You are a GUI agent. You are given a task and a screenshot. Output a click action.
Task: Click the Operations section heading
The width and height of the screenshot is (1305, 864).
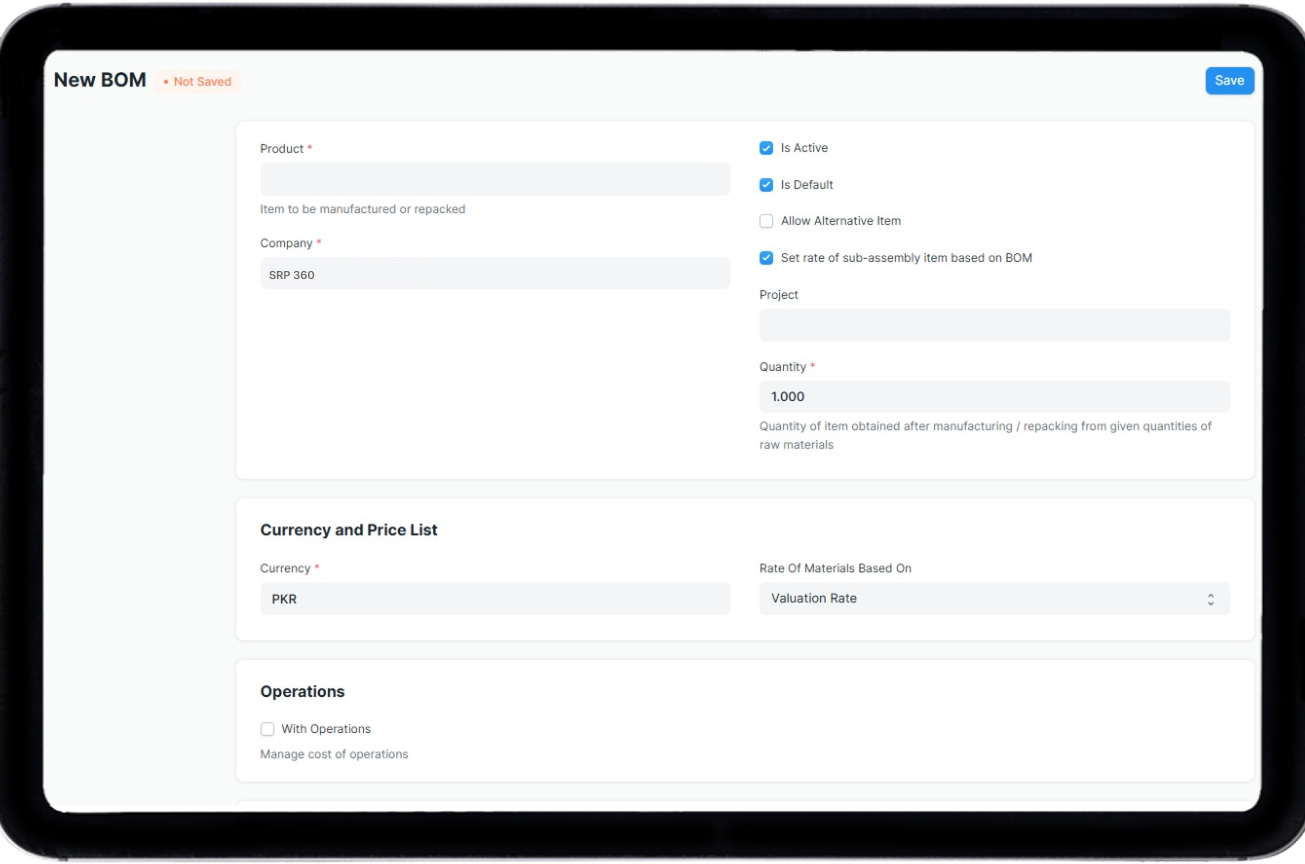coord(302,692)
